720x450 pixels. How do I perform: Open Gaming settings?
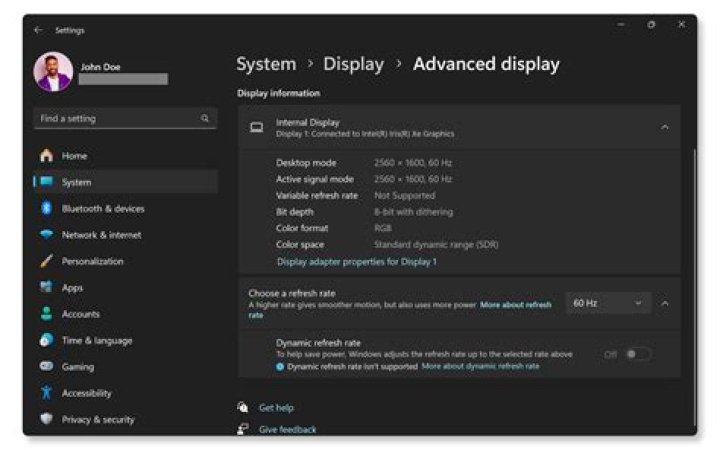pos(125,366)
